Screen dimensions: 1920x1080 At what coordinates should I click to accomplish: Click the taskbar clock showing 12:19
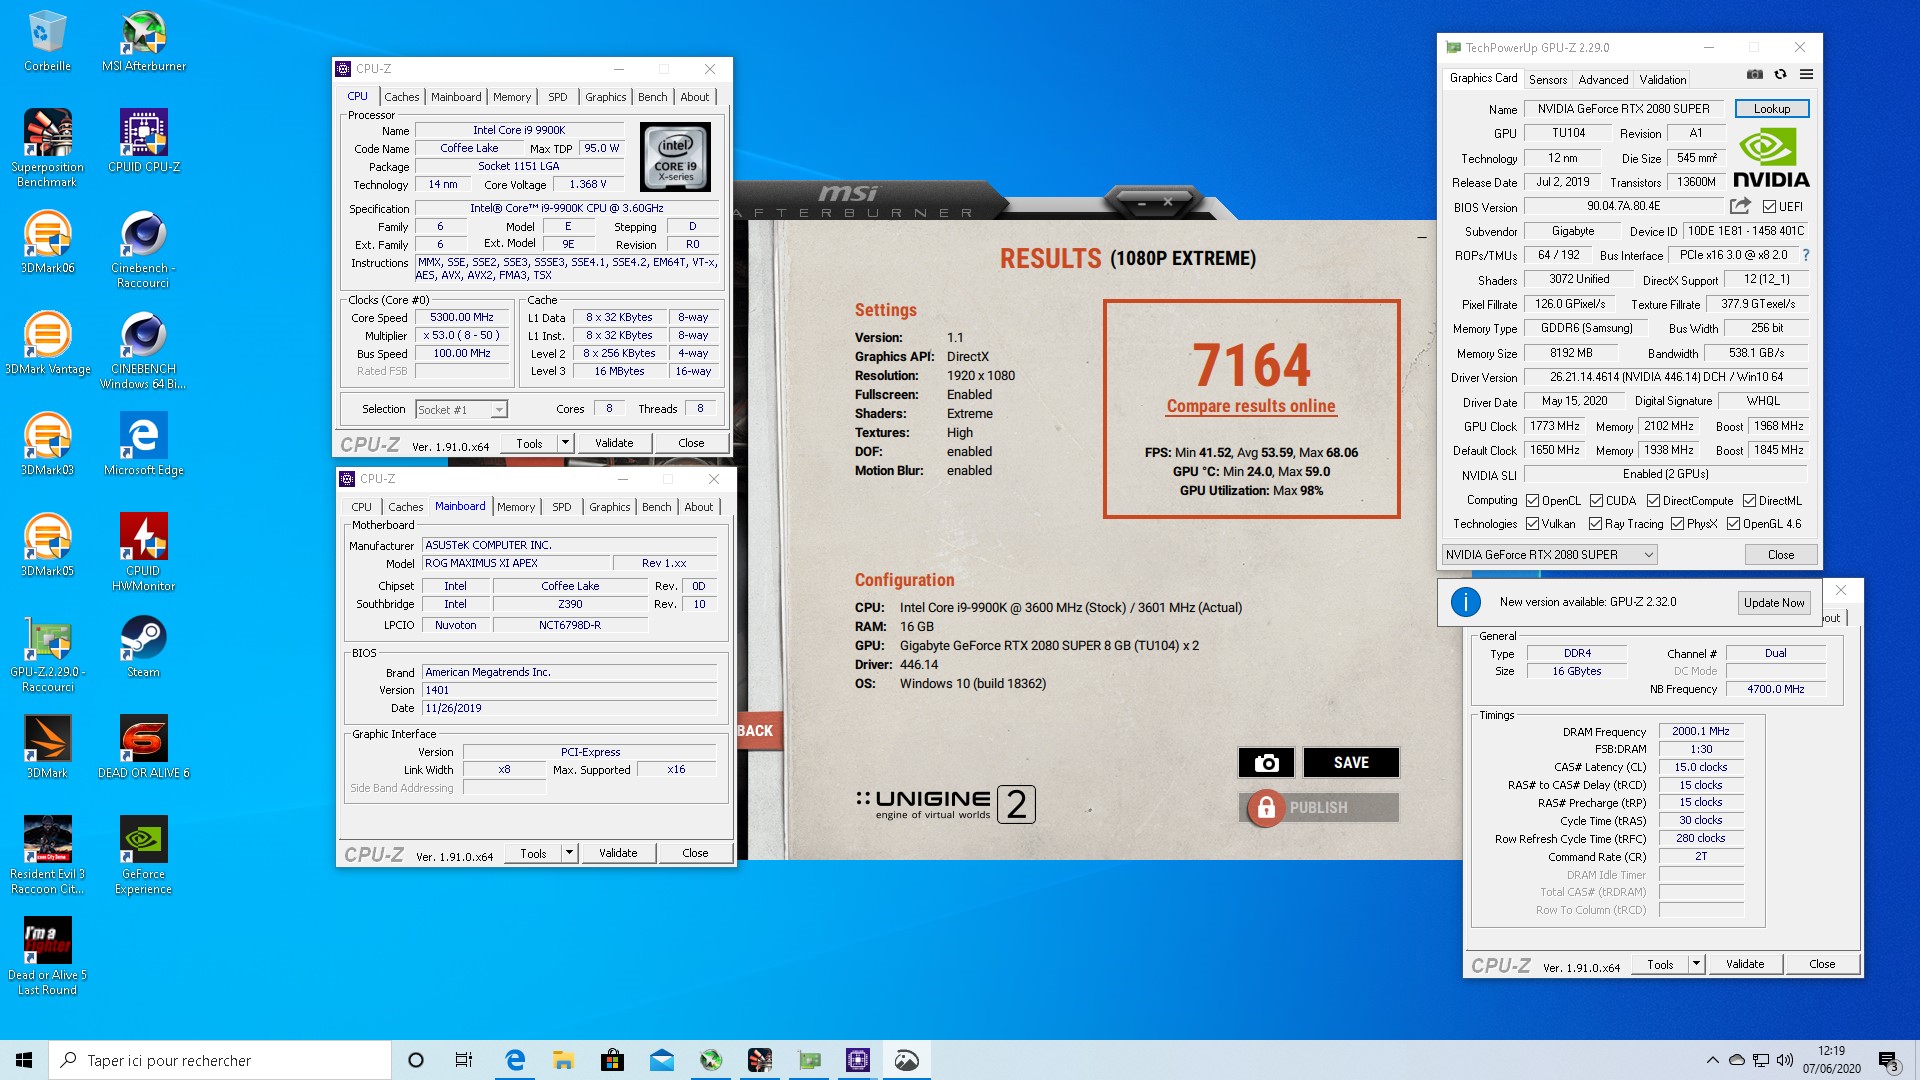click(x=1831, y=1060)
